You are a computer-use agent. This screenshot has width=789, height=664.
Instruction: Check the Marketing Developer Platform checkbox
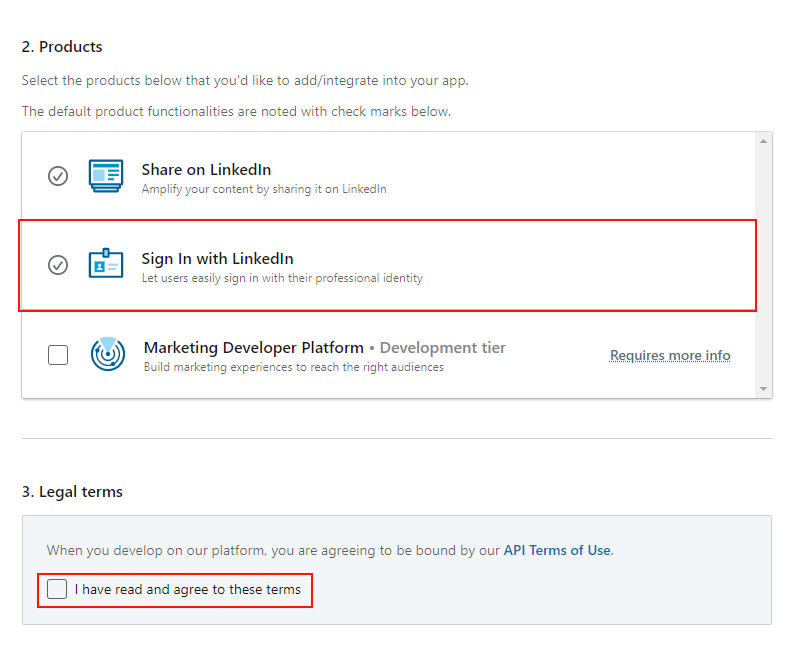(x=58, y=355)
